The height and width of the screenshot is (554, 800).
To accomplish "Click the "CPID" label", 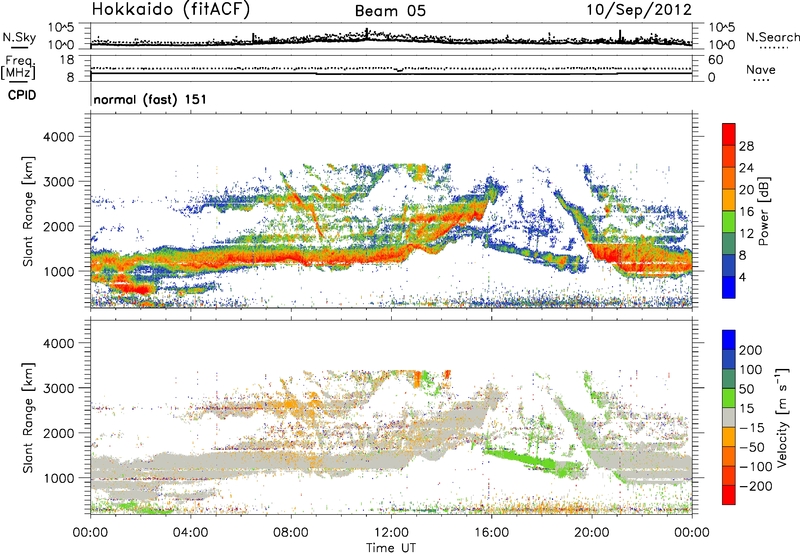I will click(x=22, y=95).
